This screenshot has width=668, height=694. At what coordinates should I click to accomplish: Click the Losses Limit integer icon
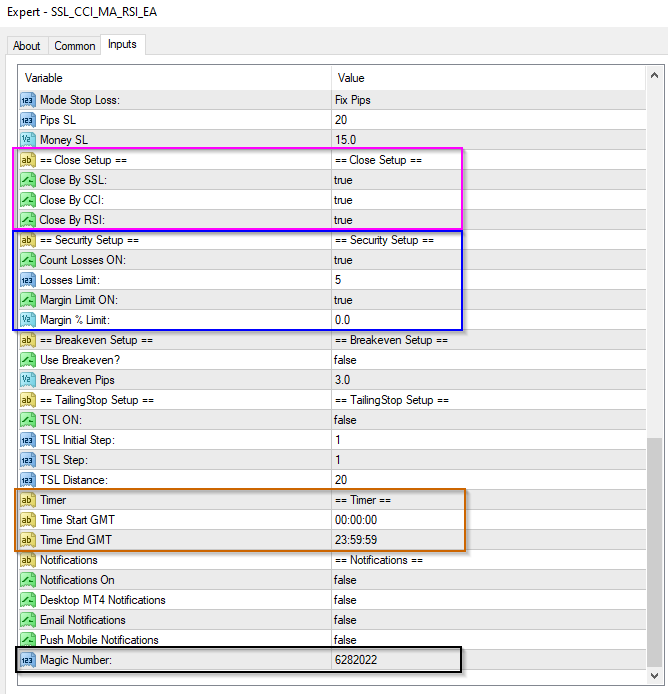coord(27,280)
